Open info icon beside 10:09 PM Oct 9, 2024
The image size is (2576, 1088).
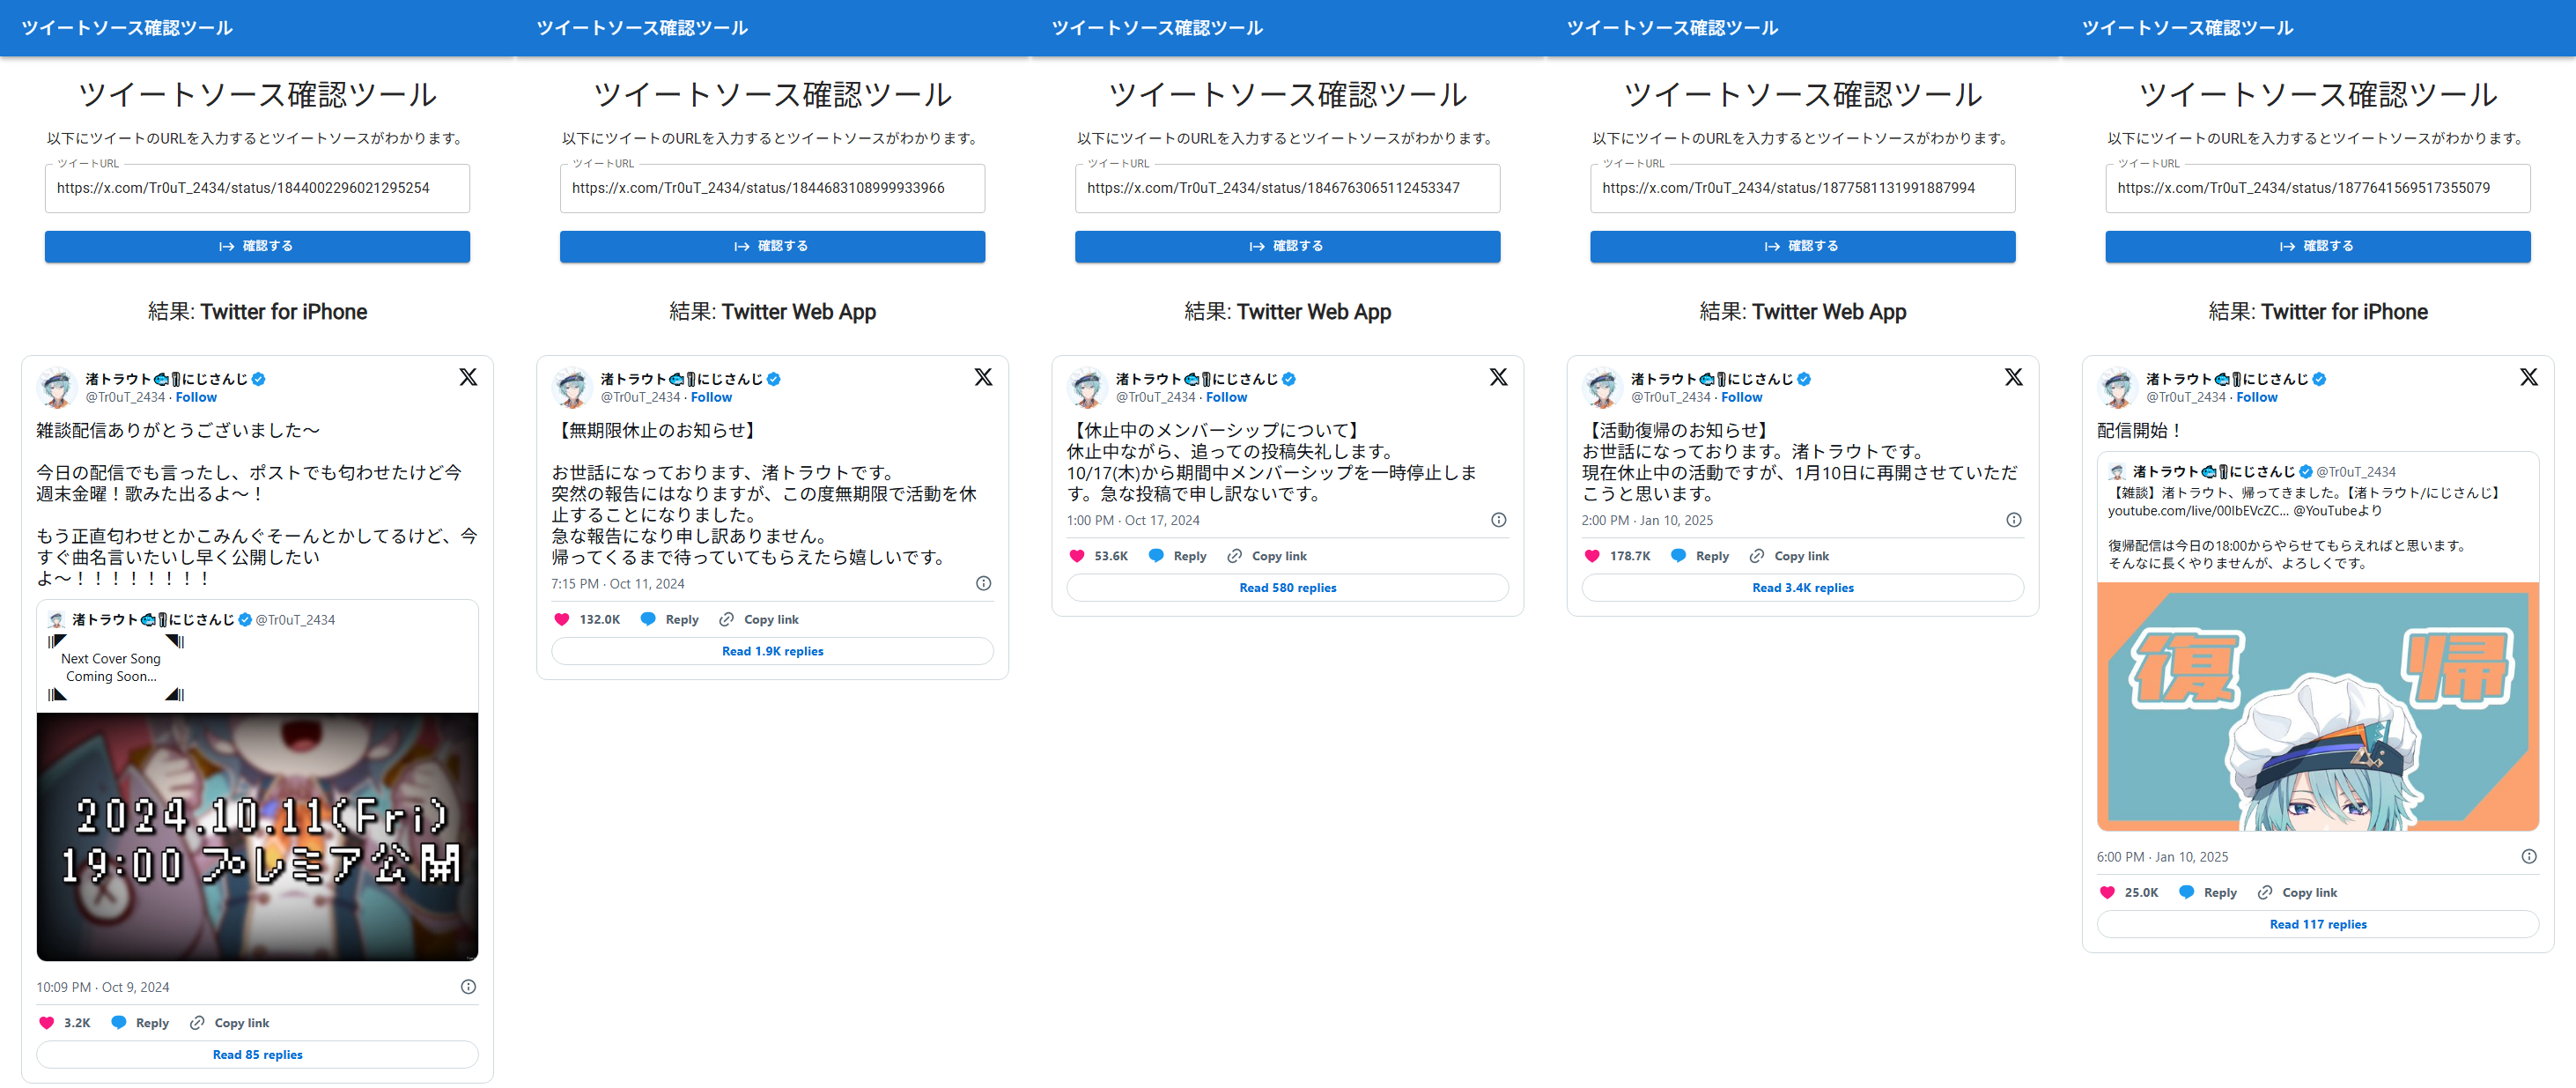point(468,987)
